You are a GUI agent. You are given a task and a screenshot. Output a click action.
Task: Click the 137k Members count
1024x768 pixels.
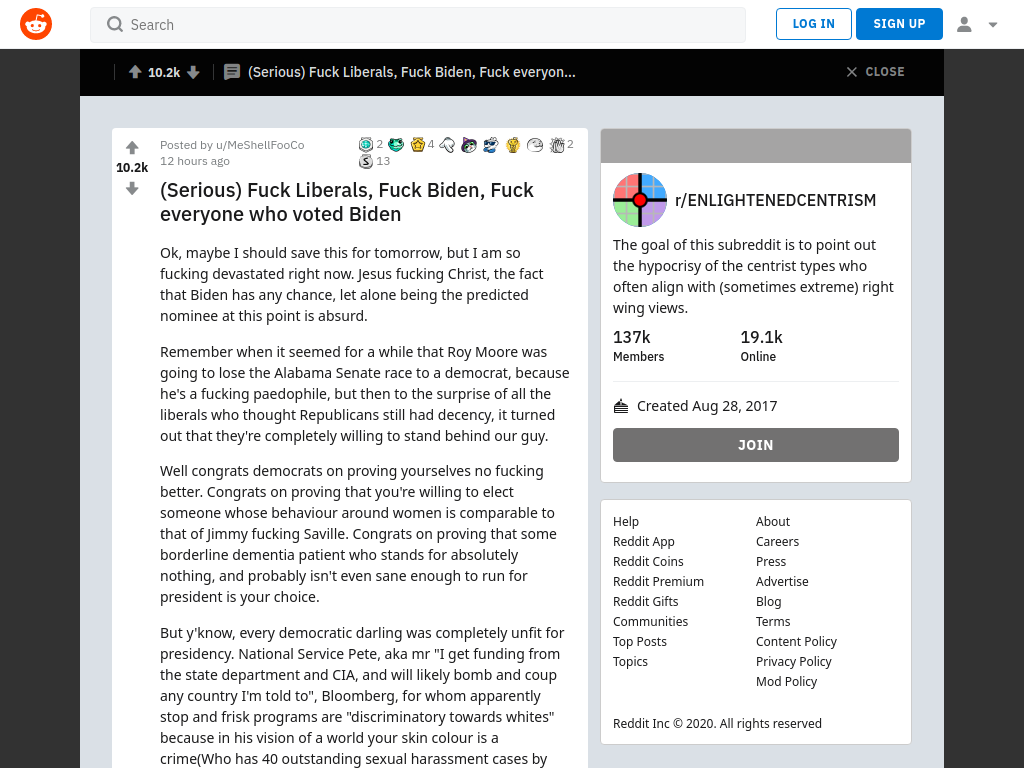point(638,345)
